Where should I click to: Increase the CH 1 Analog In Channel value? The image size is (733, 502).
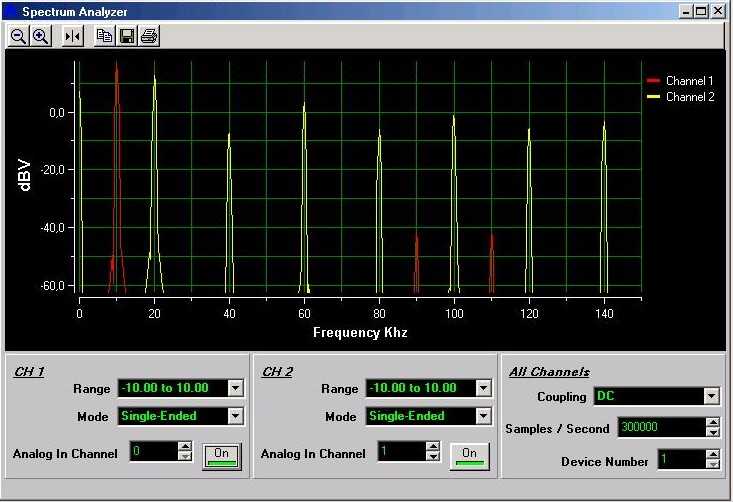[x=186, y=446]
